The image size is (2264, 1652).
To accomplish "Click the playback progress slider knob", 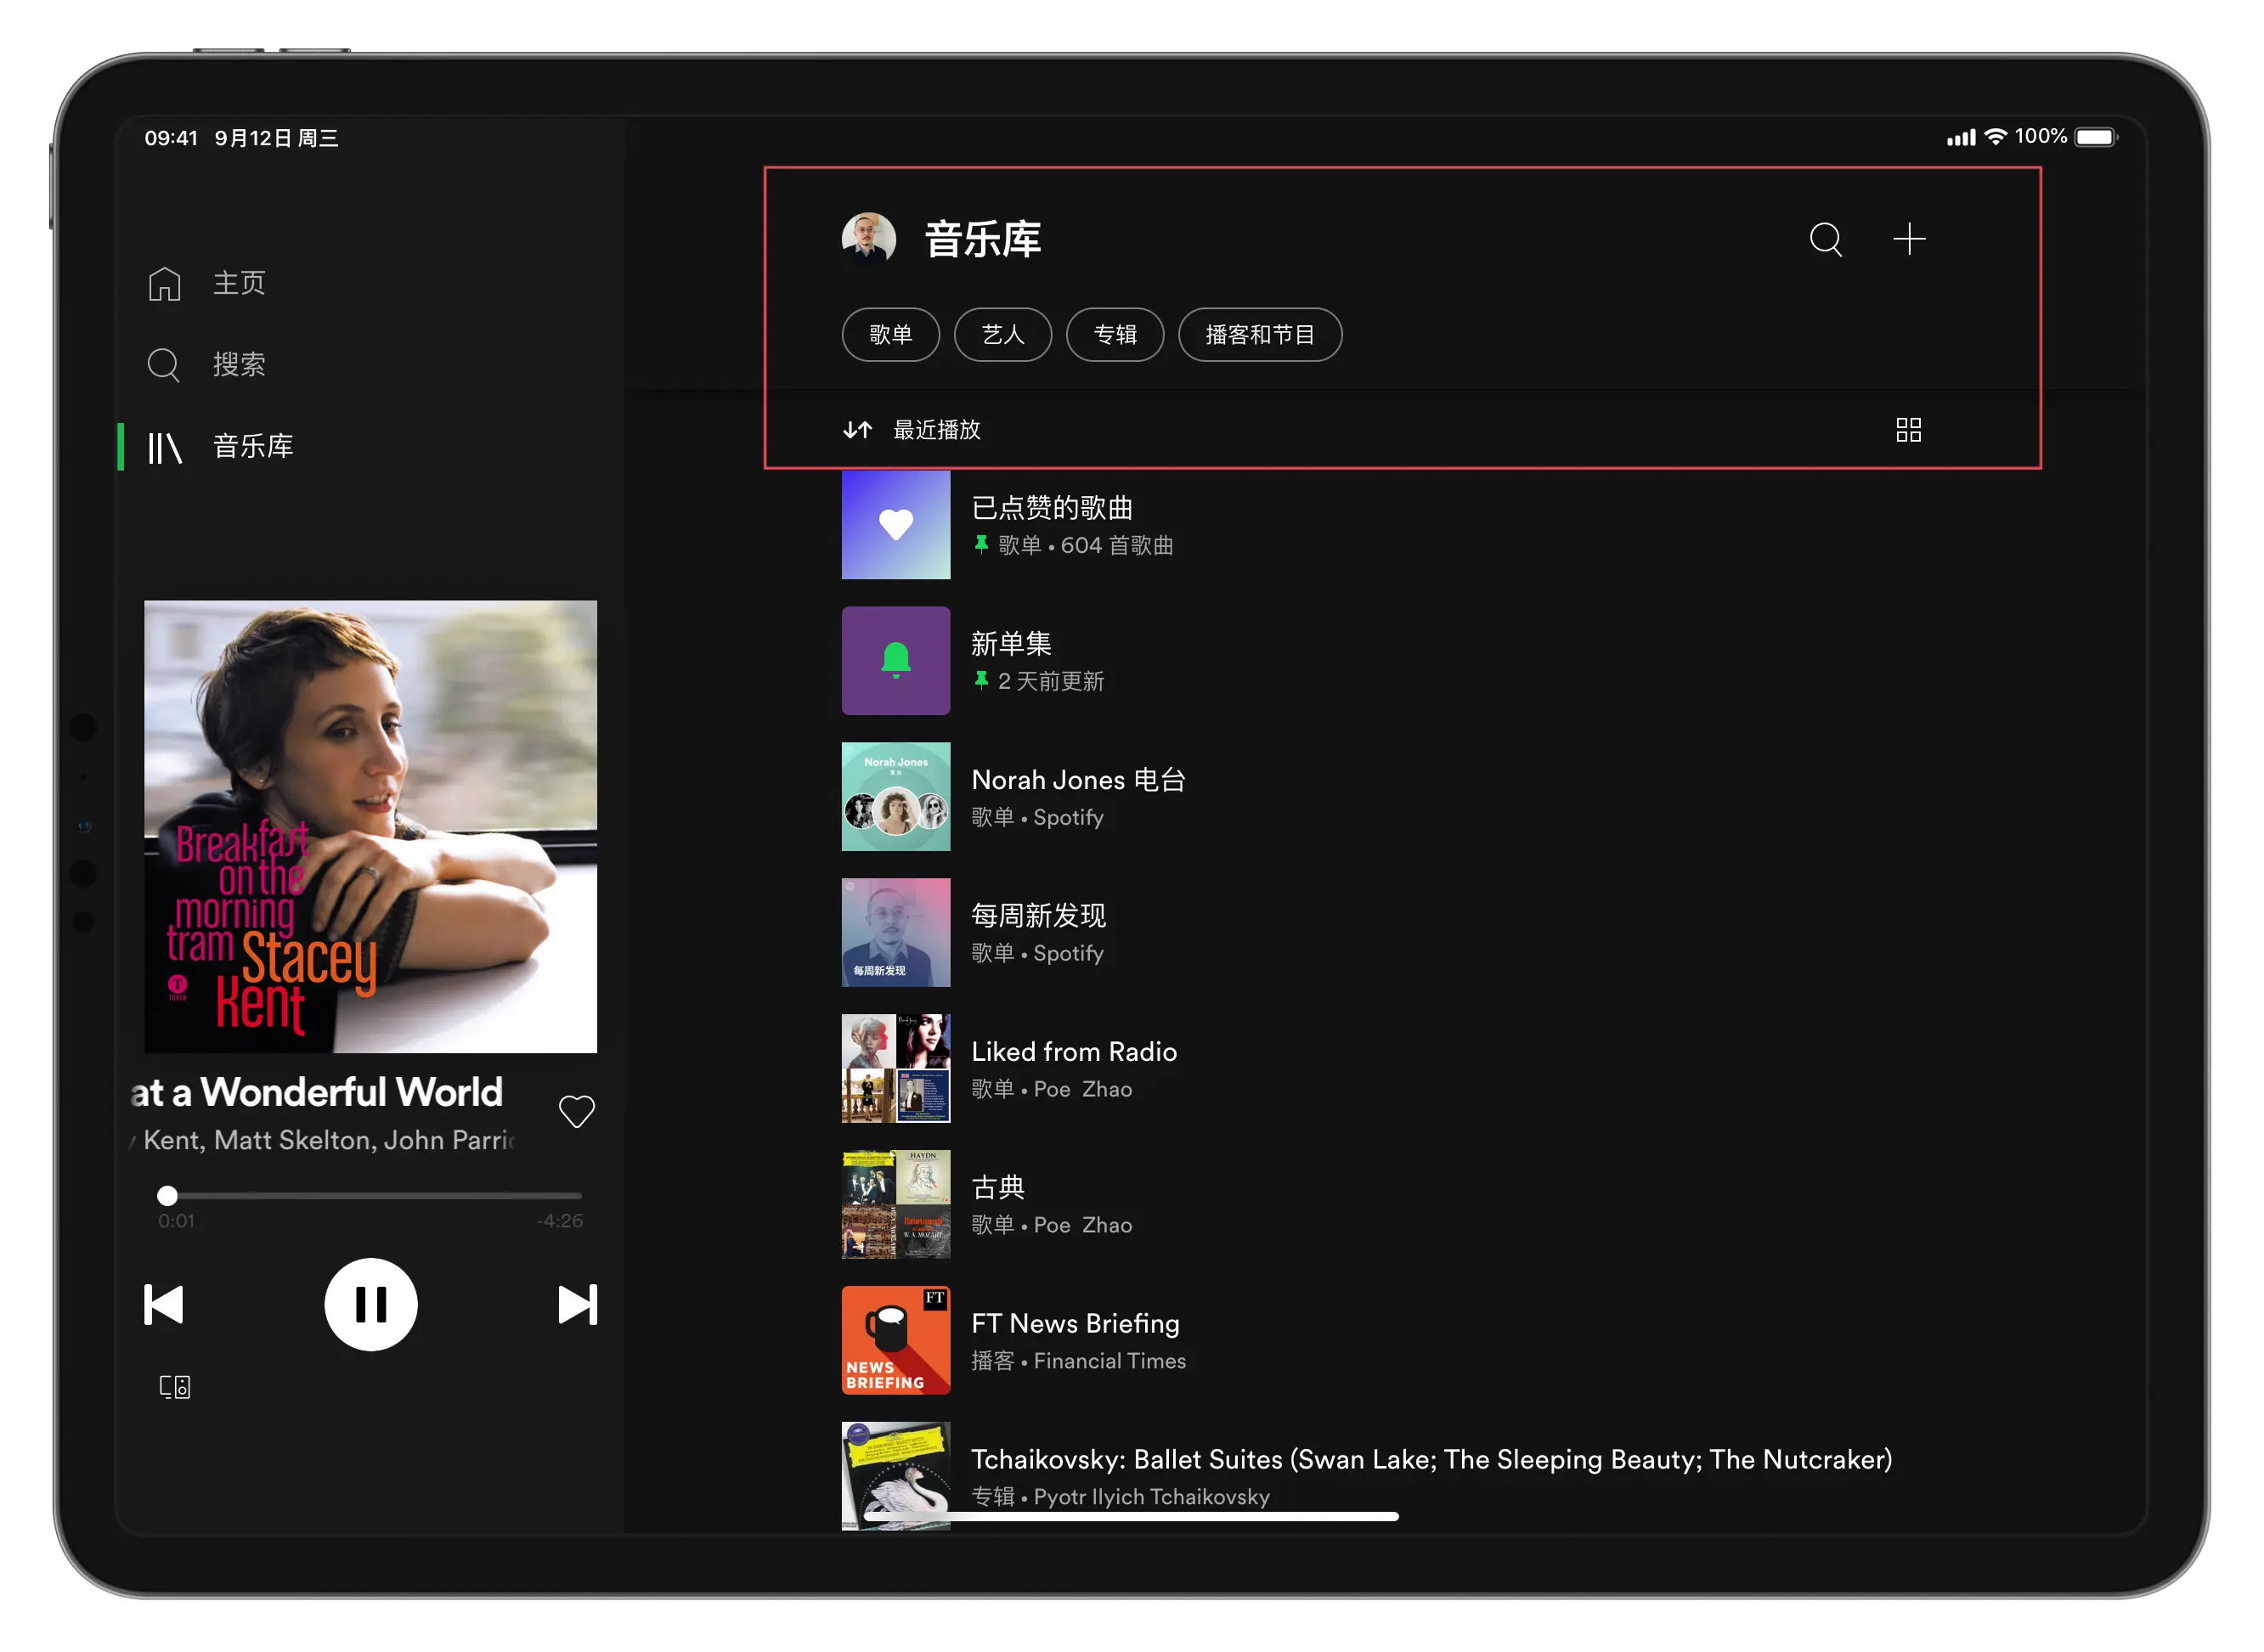I will pos(167,1196).
